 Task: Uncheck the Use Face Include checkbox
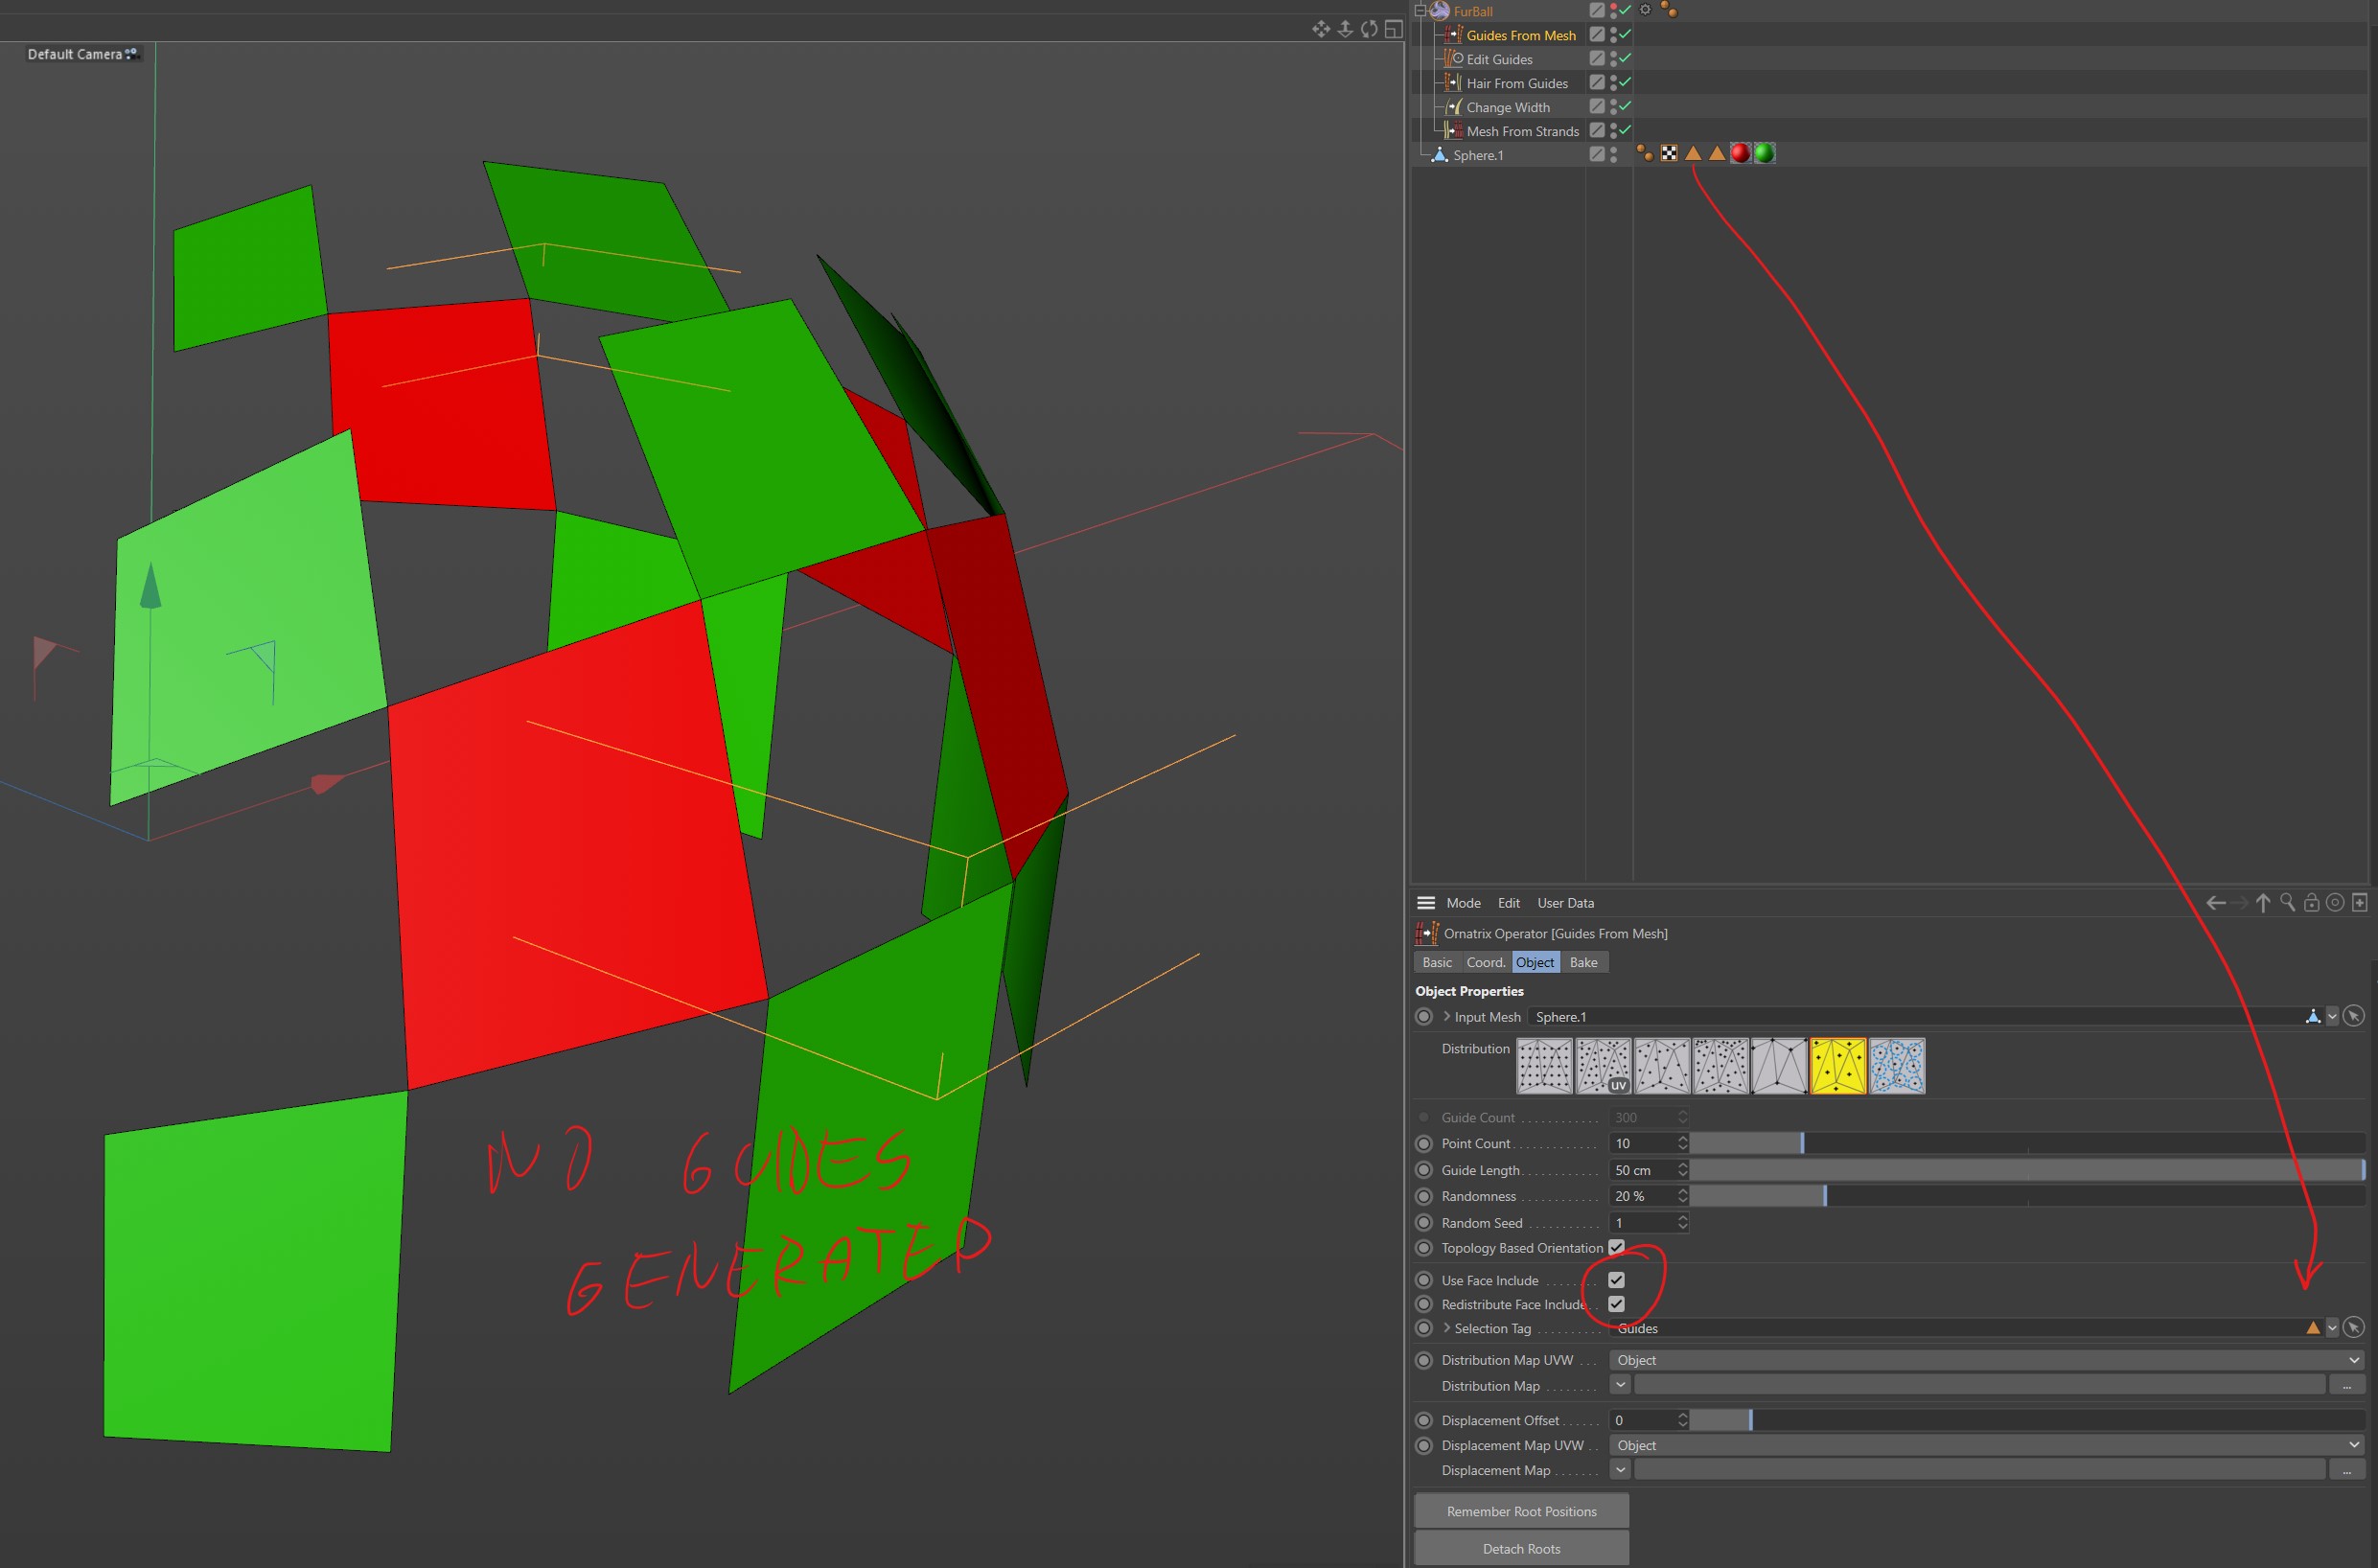pyautogui.click(x=1616, y=1280)
